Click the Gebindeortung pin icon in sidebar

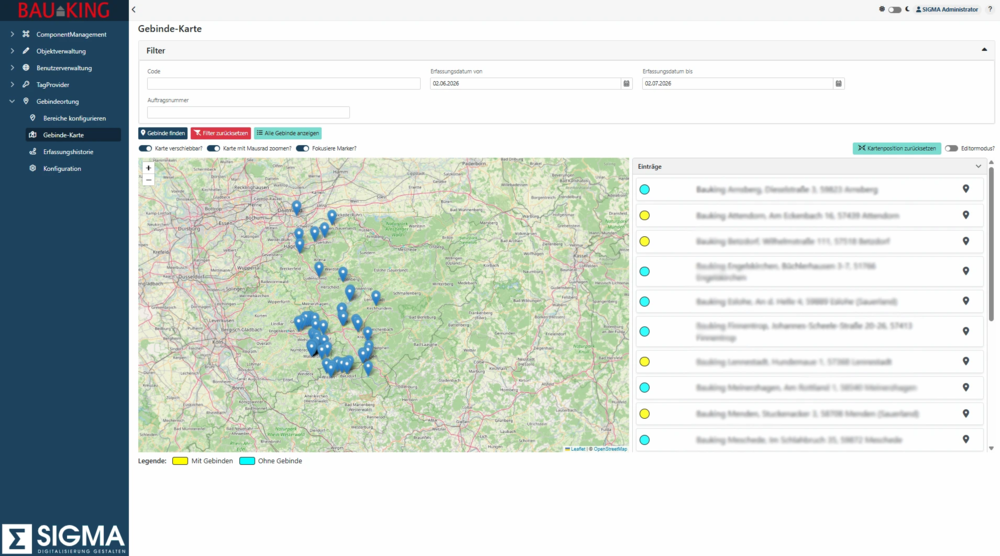click(x=26, y=101)
